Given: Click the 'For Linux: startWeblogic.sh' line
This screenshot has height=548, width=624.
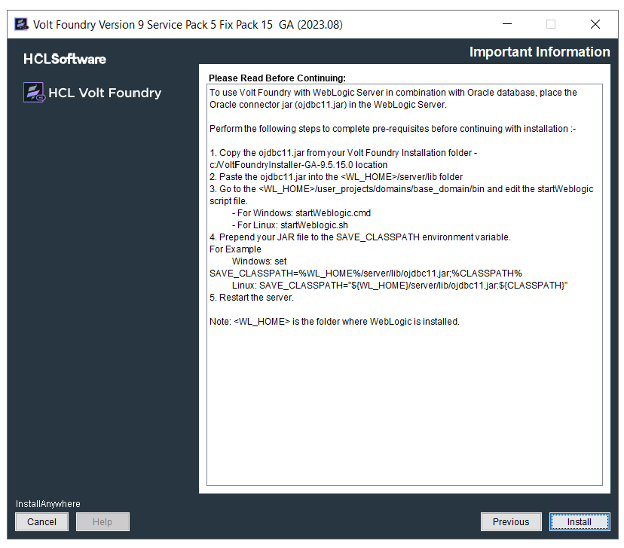Looking at the screenshot, I should (290, 225).
